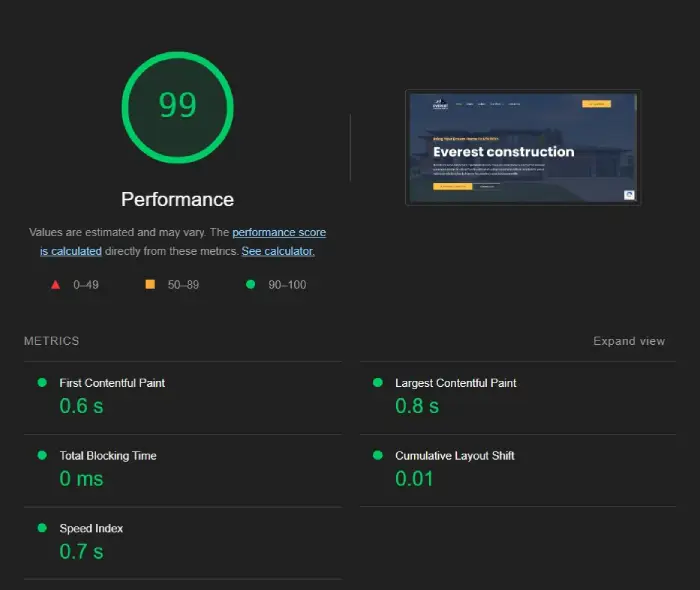Click green status dot beside Speed Index
This screenshot has width=700, height=590.
click(x=42, y=528)
